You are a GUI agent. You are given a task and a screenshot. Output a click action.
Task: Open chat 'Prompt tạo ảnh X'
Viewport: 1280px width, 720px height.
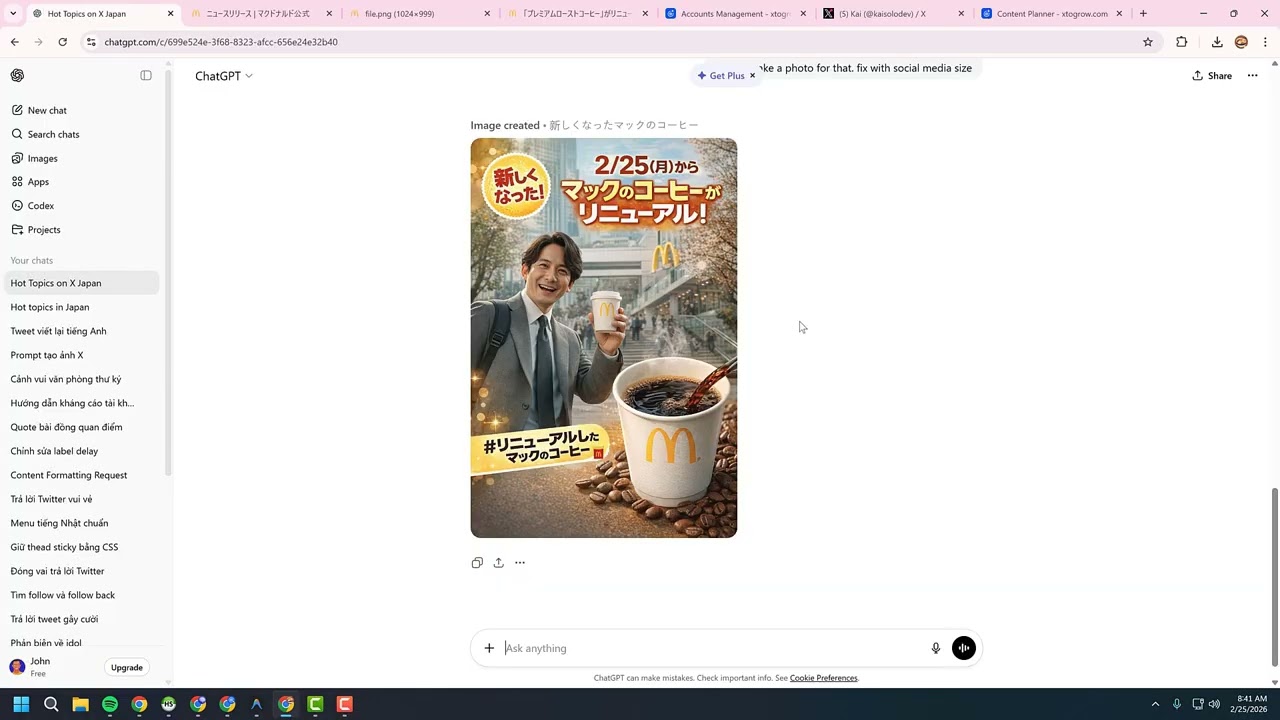(x=82, y=355)
